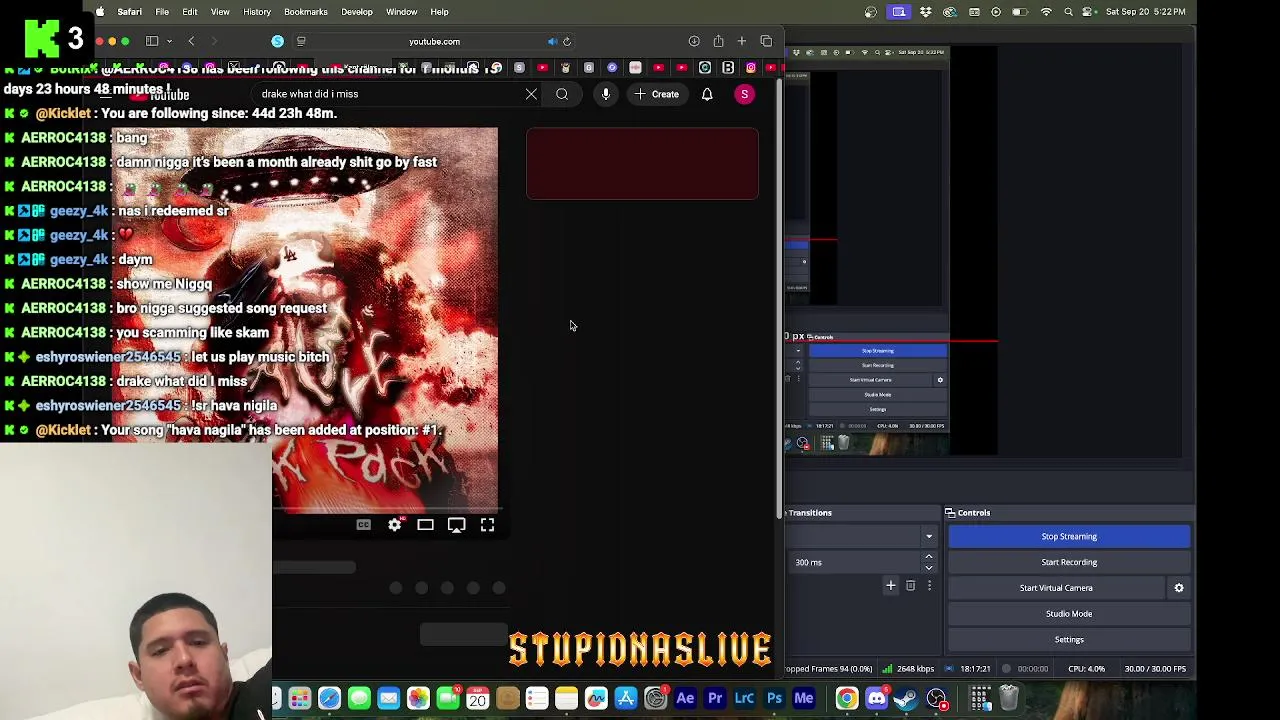
Task: Open Dropbox menu bar icon
Action: 925,12
